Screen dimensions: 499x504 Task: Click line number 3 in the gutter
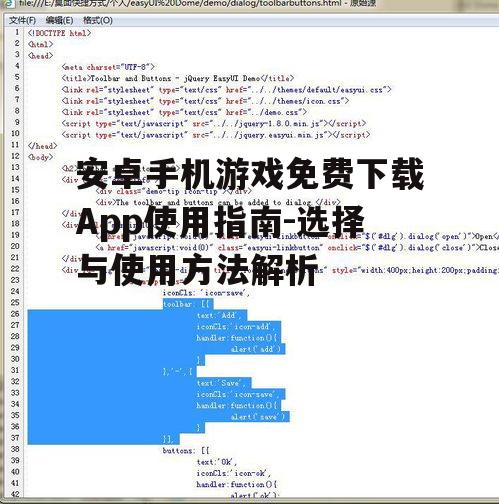point(17,55)
